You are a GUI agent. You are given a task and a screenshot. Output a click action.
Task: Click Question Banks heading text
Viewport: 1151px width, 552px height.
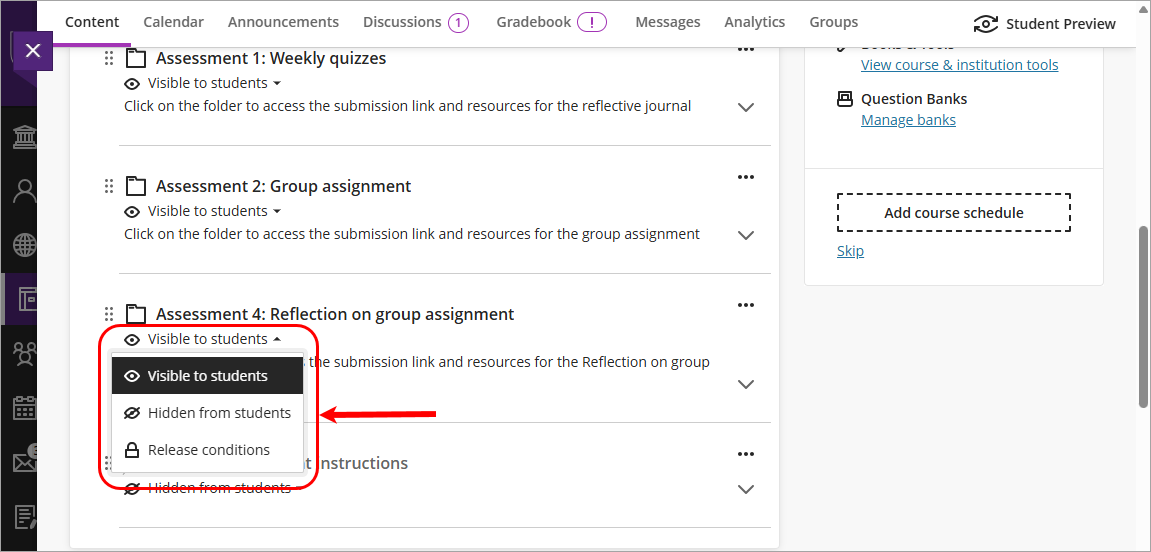tap(914, 99)
